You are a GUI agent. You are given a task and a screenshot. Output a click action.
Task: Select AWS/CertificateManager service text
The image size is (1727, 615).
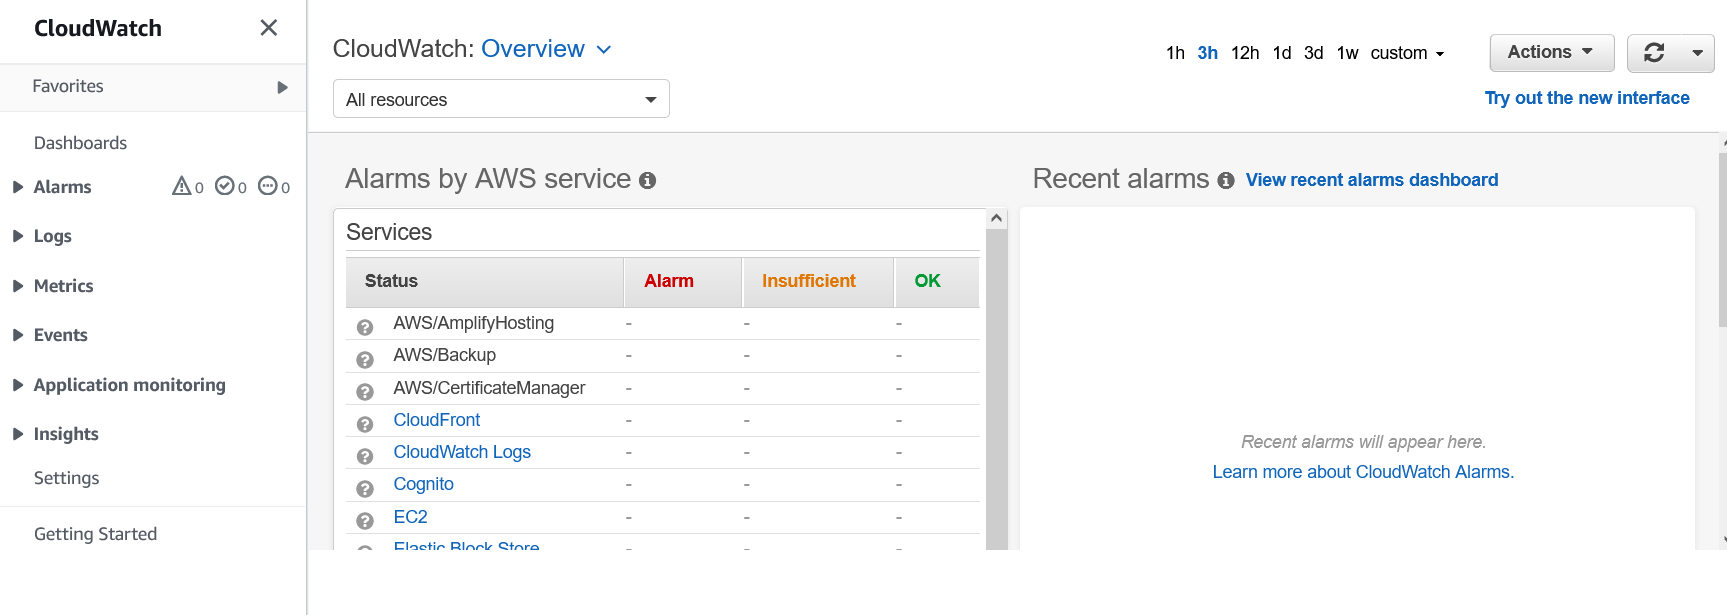(x=489, y=388)
